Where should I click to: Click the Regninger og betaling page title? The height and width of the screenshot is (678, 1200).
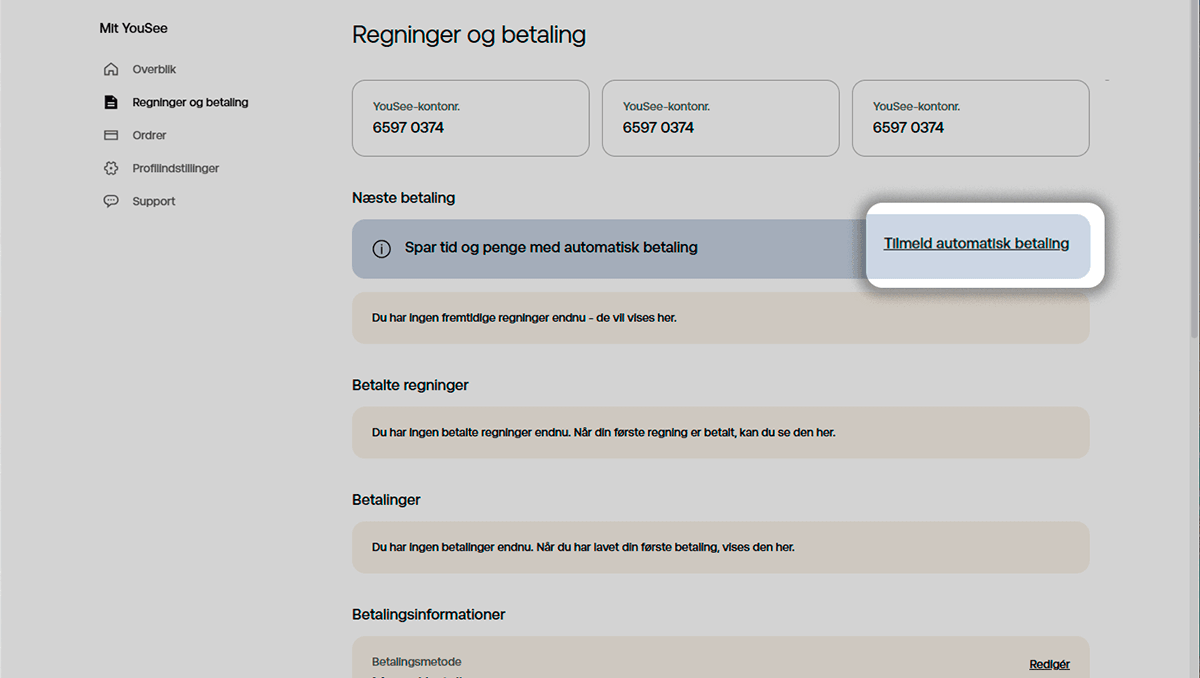pyautogui.click(x=468, y=34)
